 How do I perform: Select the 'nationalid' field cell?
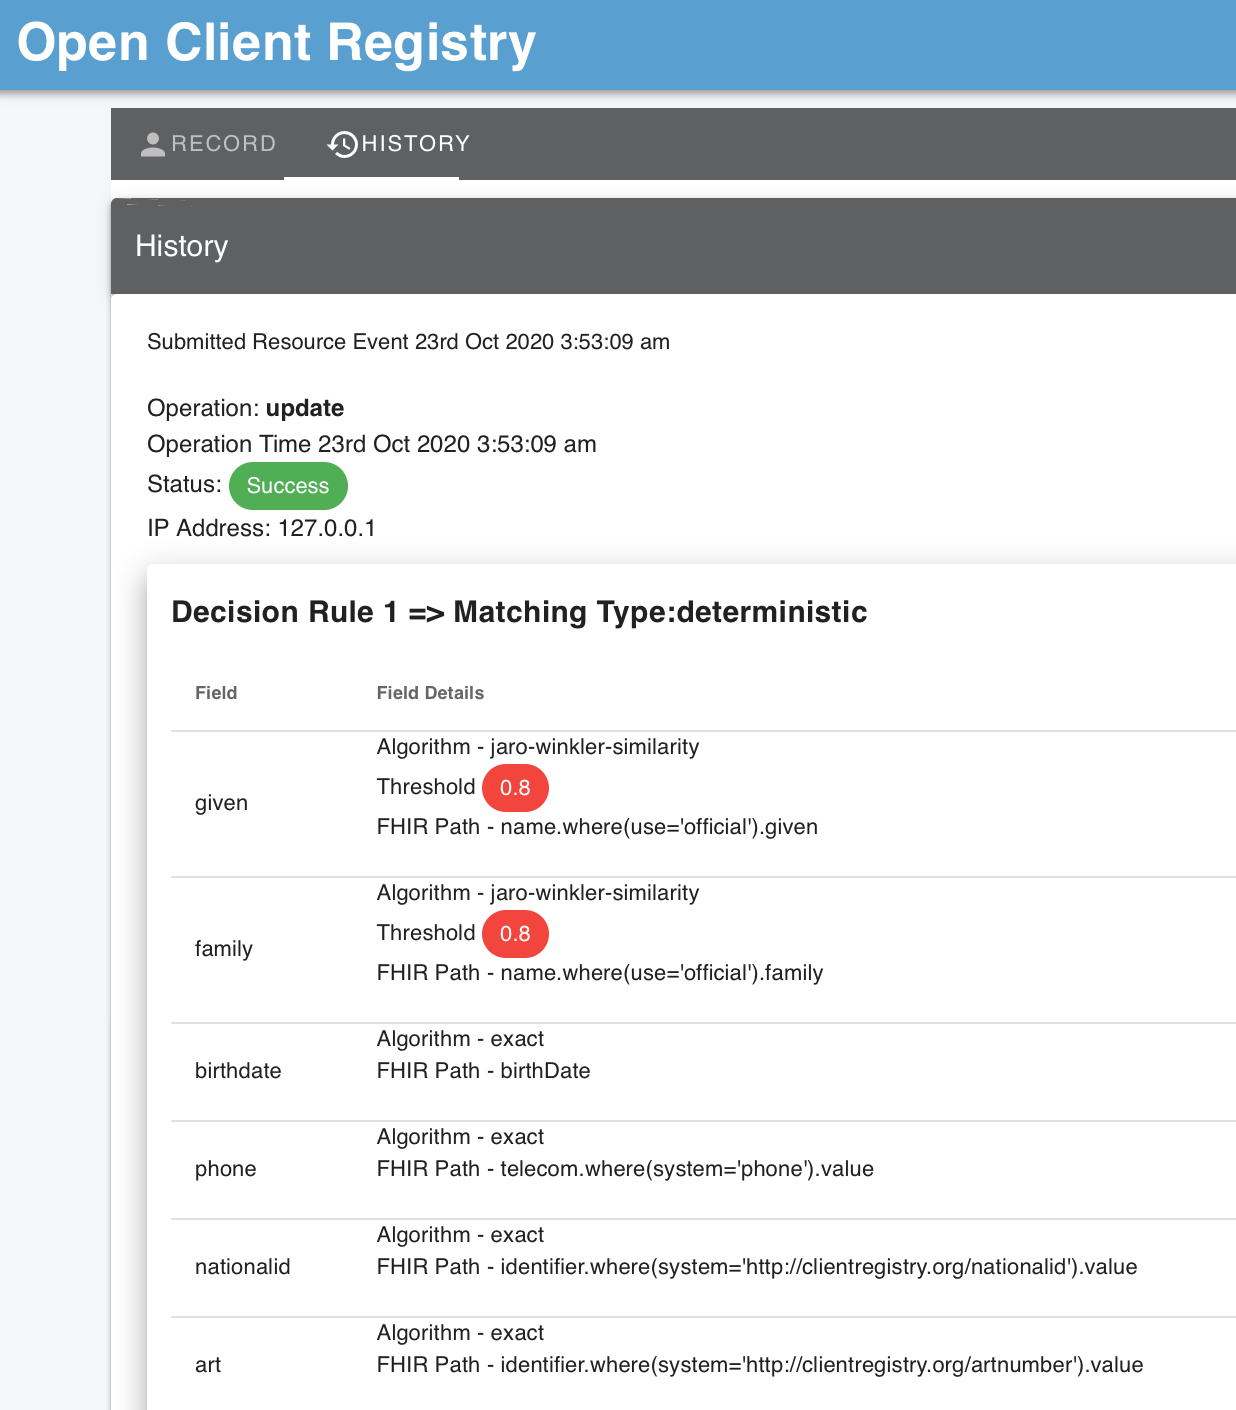coord(243,1267)
